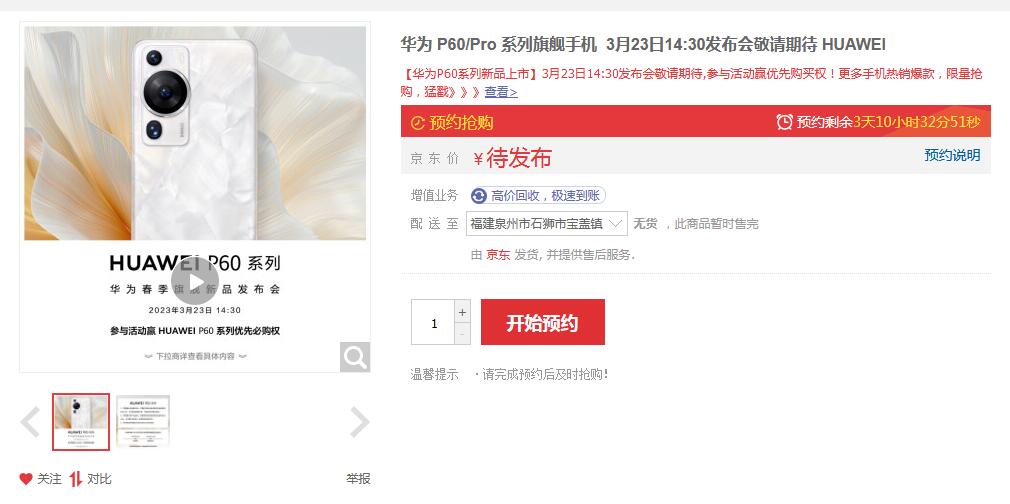Show previous thumbnails with left arrow
The image size is (1010, 504).
tap(31, 422)
